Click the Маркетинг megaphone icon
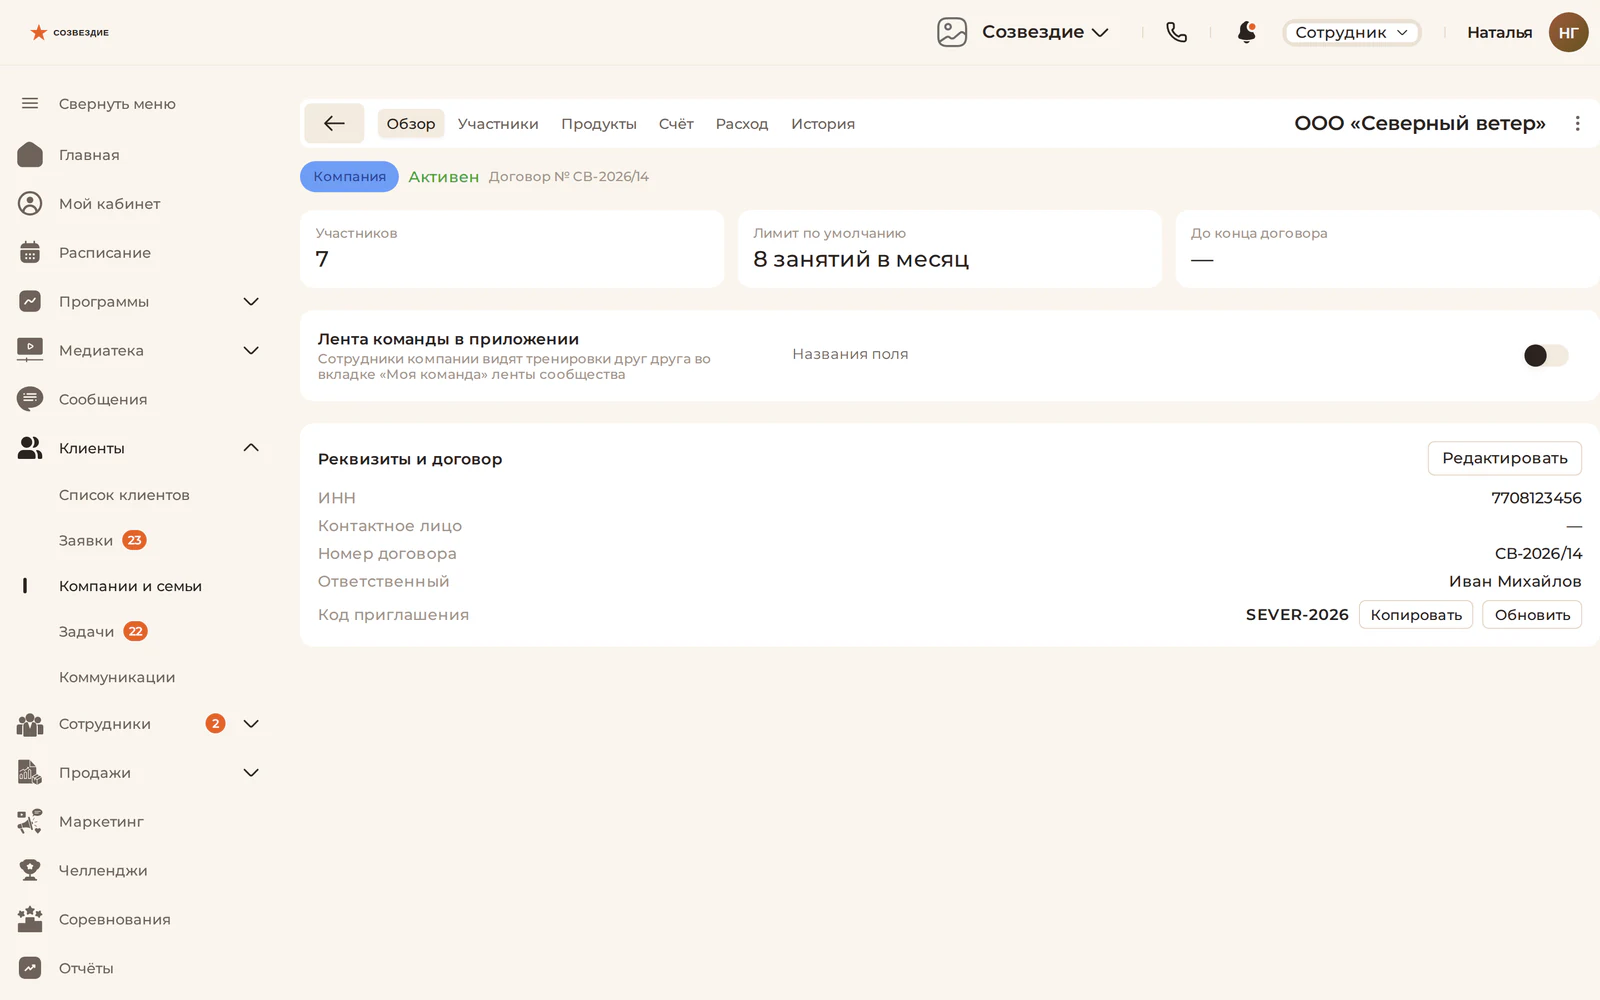1600x1000 pixels. (30, 822)
